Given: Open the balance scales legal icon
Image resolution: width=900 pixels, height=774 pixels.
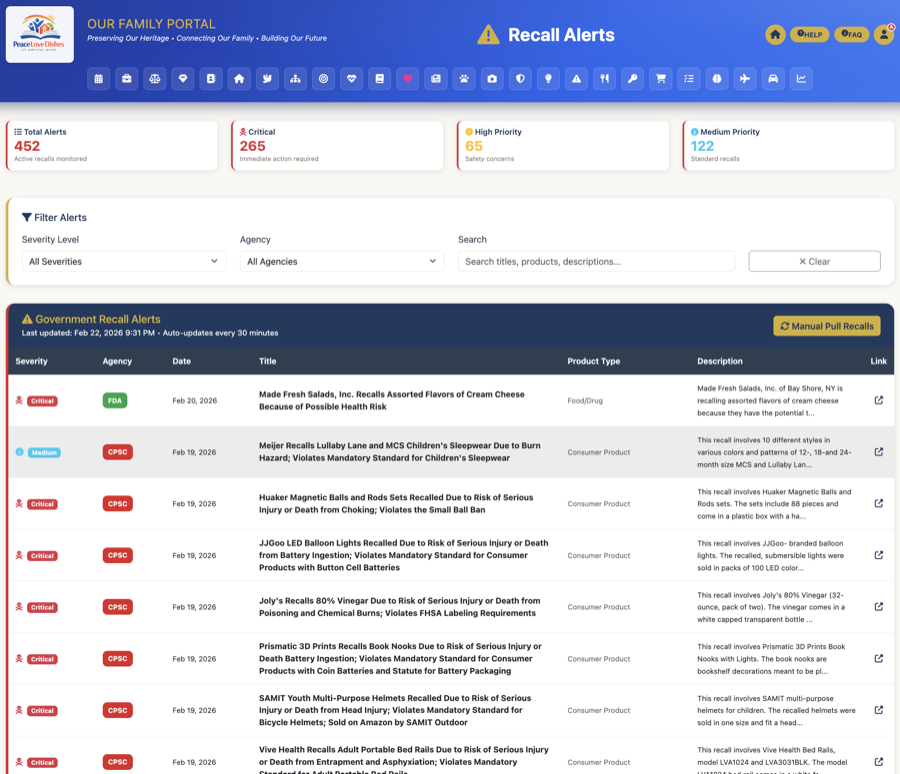Looking at the screenshot, I should coord(155,79).
